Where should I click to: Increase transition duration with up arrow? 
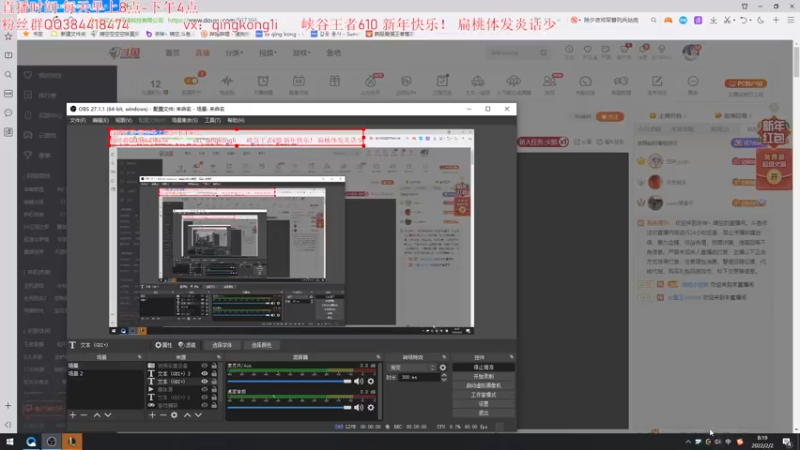click(444, 375)
